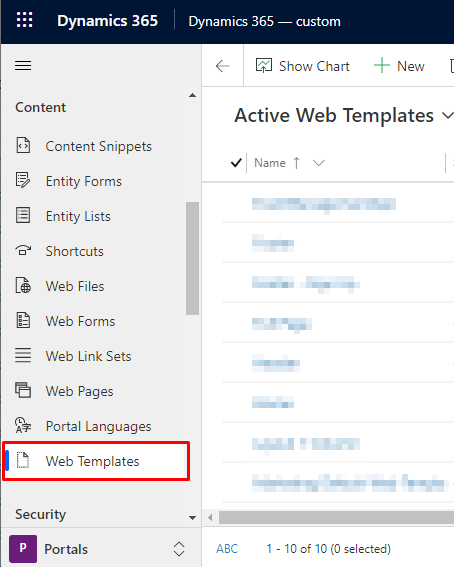
Task: Click the green plus New icon
Action: coord(381,66)
